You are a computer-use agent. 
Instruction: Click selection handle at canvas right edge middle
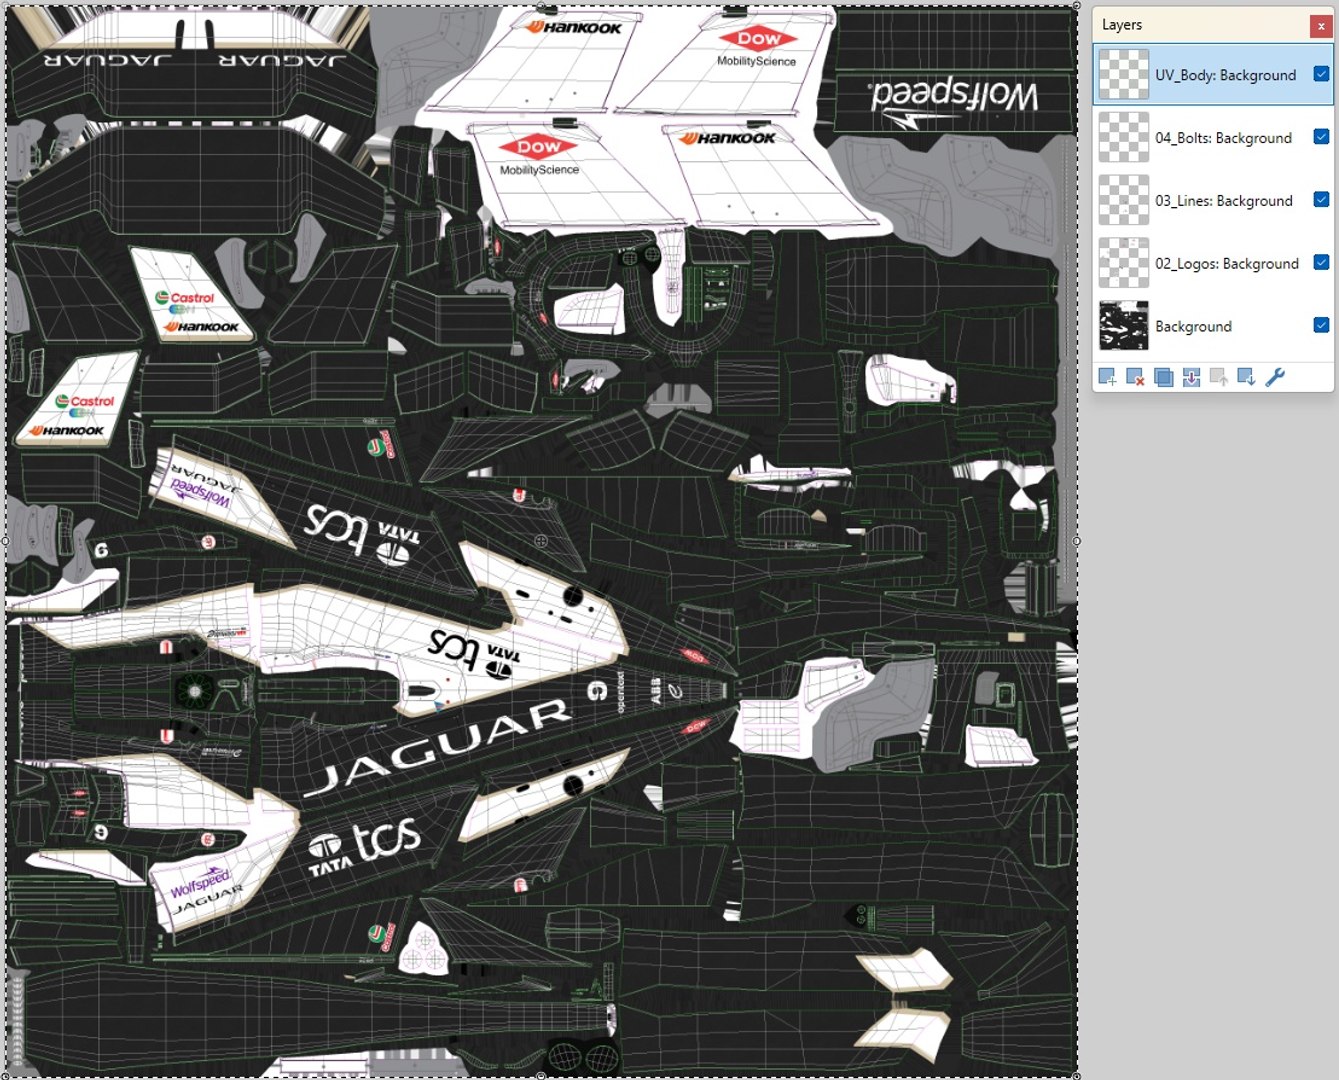1076,541
